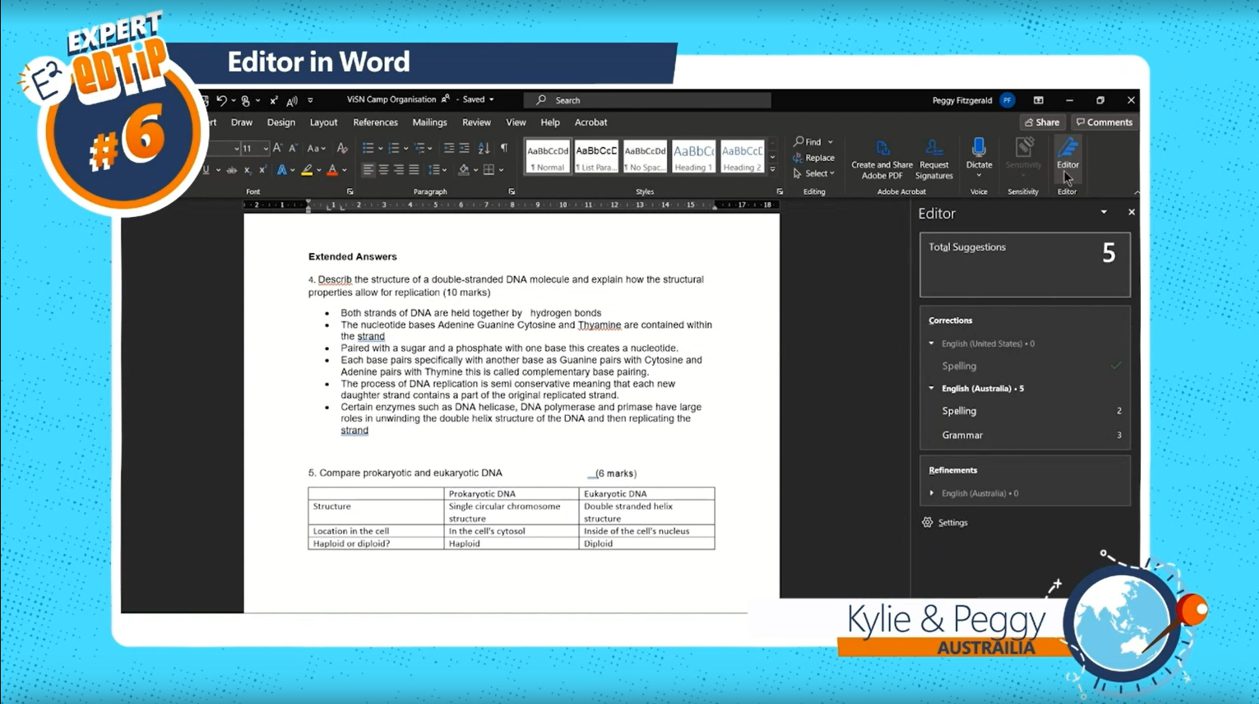
Task: Click the Text Effects icon
Action: point(283,170)
